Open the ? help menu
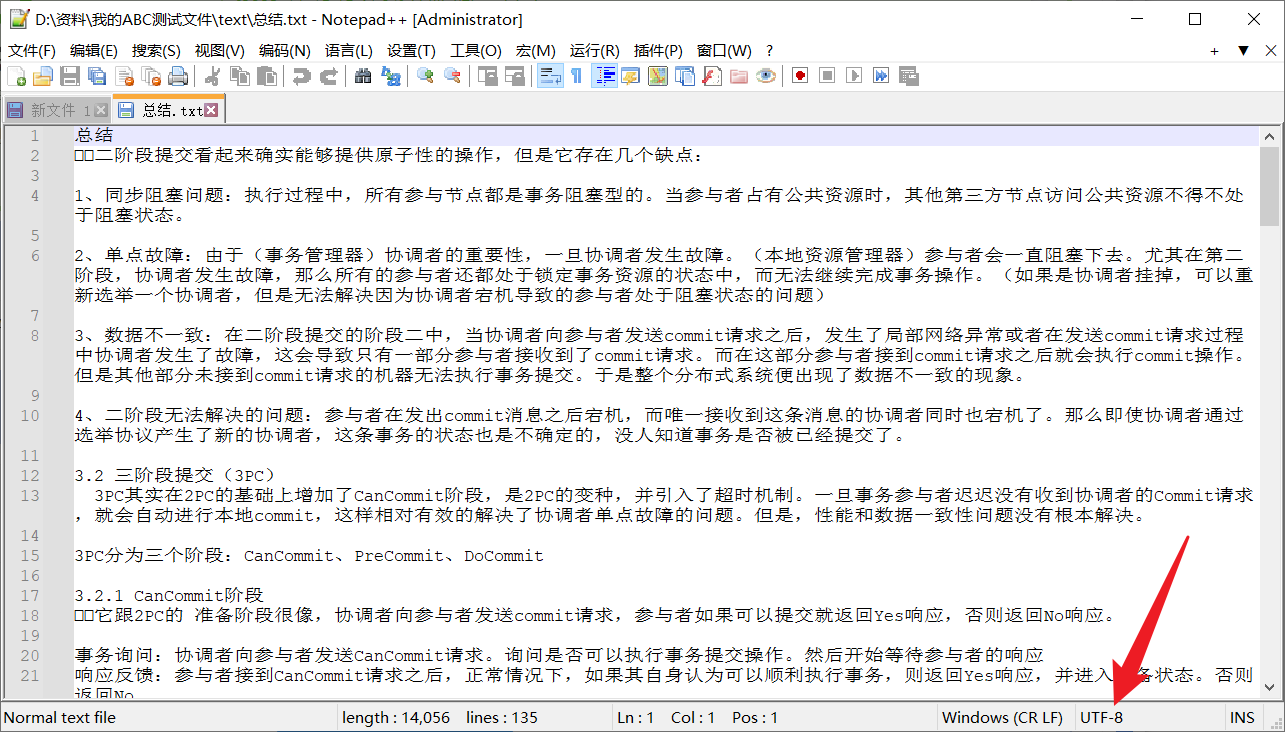The width and height of the screenshot is (1285, 732). (769, 50)
